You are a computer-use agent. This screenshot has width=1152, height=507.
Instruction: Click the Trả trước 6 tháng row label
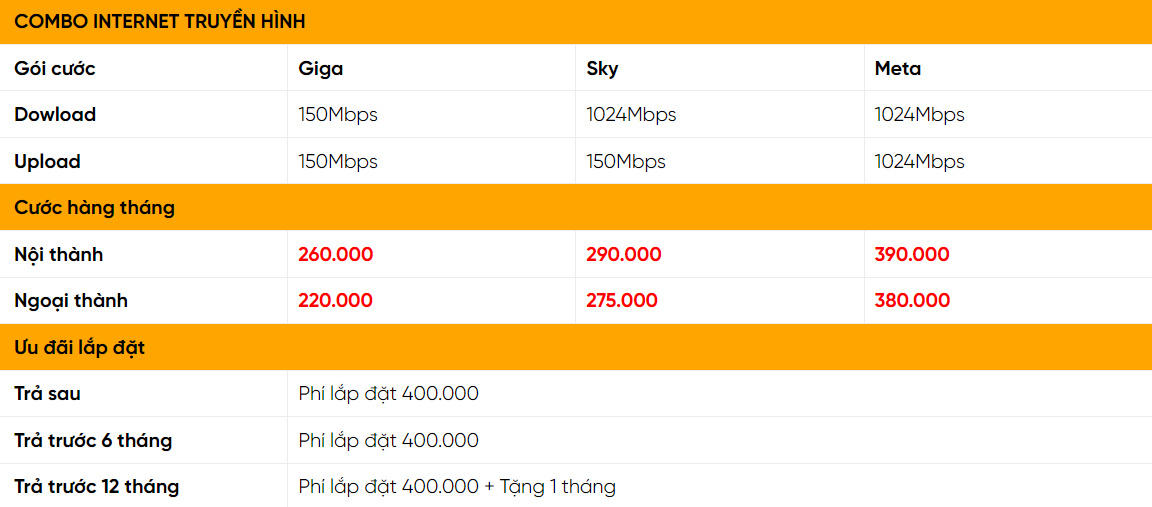tap(93, 440)
